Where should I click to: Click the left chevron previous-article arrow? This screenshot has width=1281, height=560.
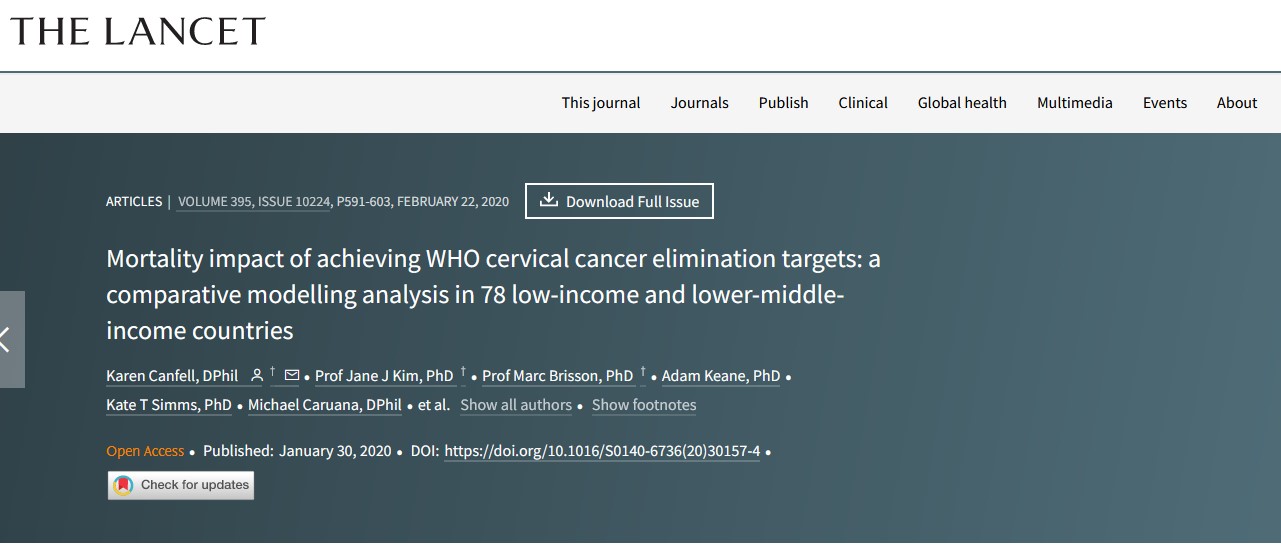coord(8,340)
